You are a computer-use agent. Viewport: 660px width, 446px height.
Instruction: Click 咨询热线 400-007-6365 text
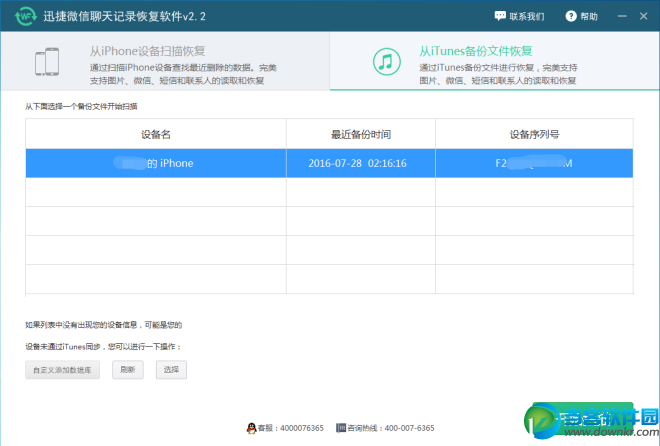click(x=391, y=428)
